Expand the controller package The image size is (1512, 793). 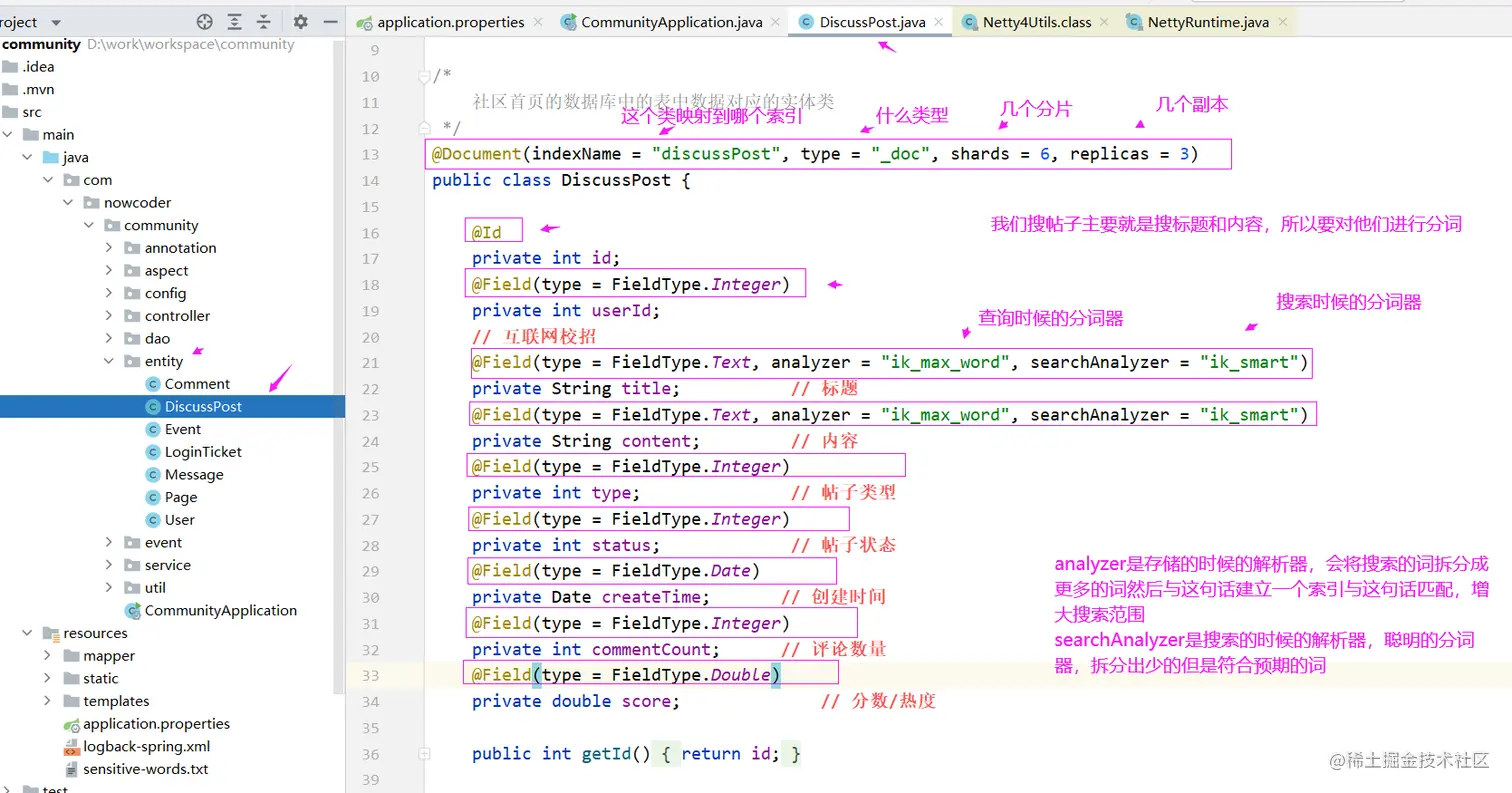pos(109,316)
